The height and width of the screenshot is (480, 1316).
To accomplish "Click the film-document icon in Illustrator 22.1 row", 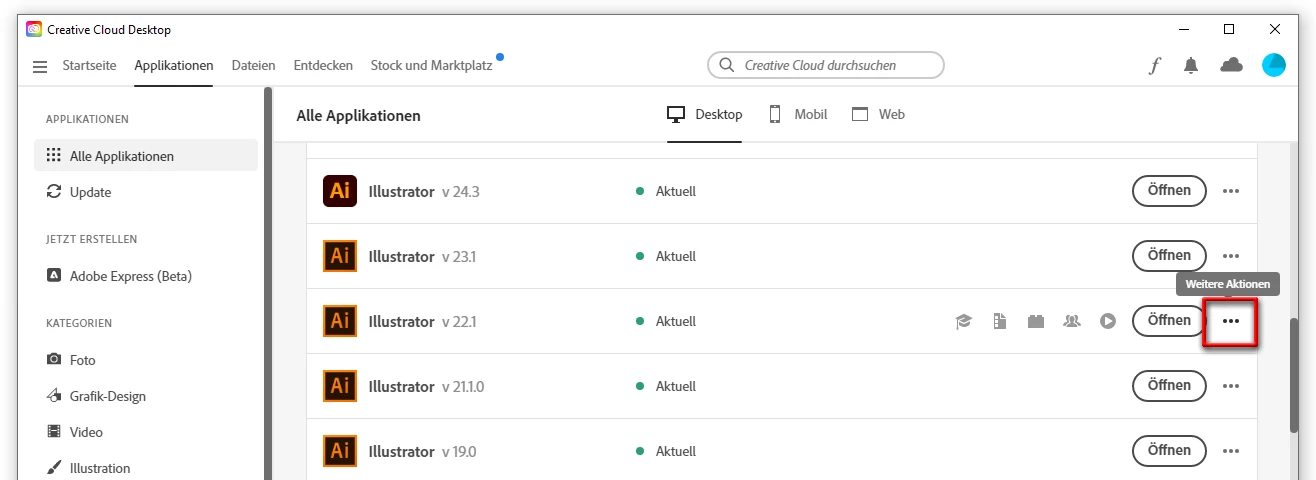I will [999, 321].
